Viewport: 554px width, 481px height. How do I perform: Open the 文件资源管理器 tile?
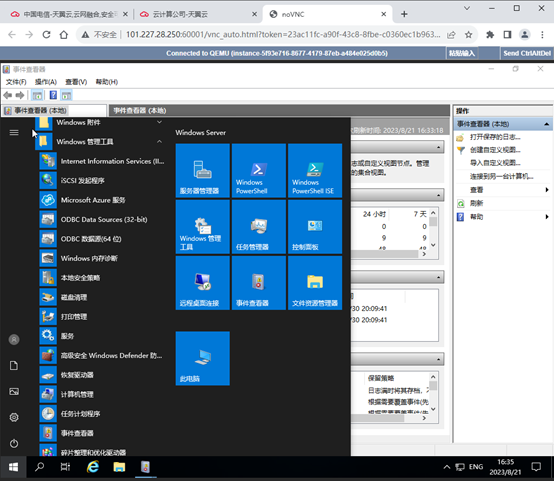tap(315, 283)
